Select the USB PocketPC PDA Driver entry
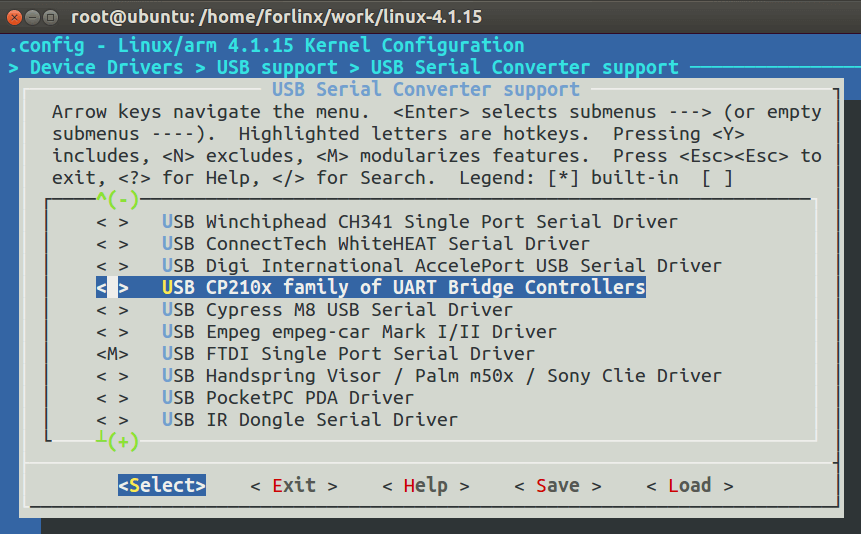This screenshot has height=534, width=861. (x=288, y=398)
